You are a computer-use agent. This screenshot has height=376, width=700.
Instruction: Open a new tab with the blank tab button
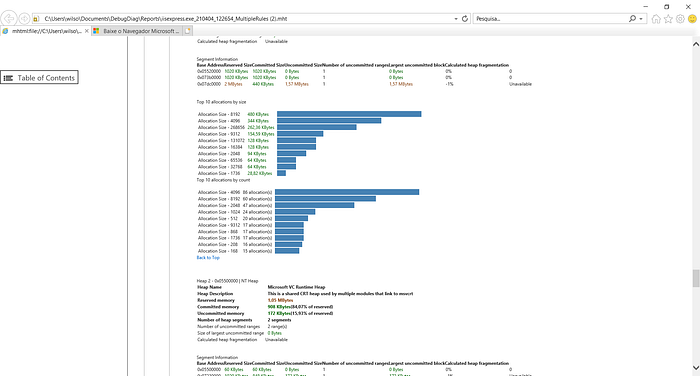coord(188,31)
